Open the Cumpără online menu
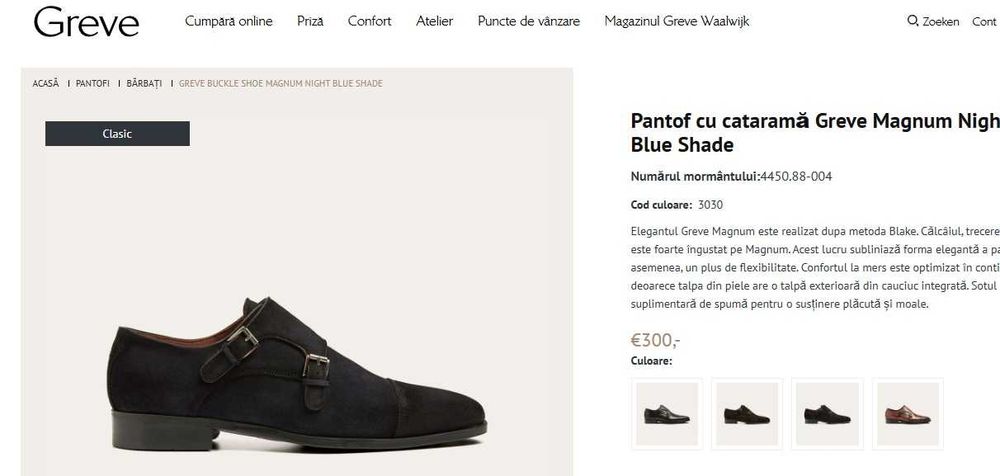 point(228,21)
